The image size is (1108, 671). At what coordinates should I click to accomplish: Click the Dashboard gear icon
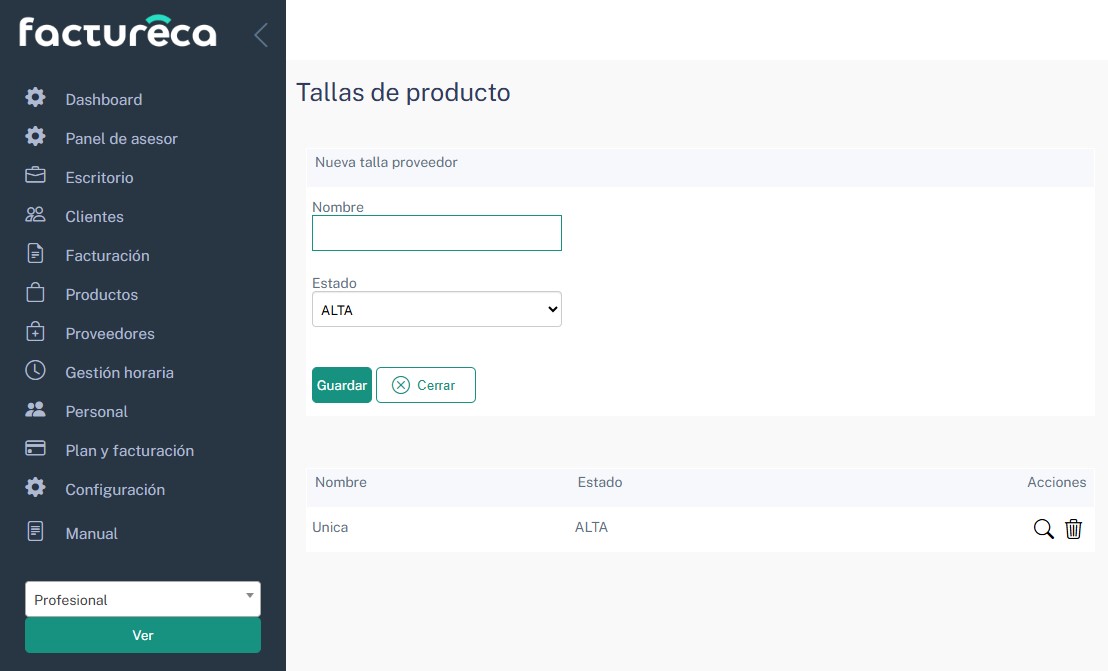click(x=35, y=98)
